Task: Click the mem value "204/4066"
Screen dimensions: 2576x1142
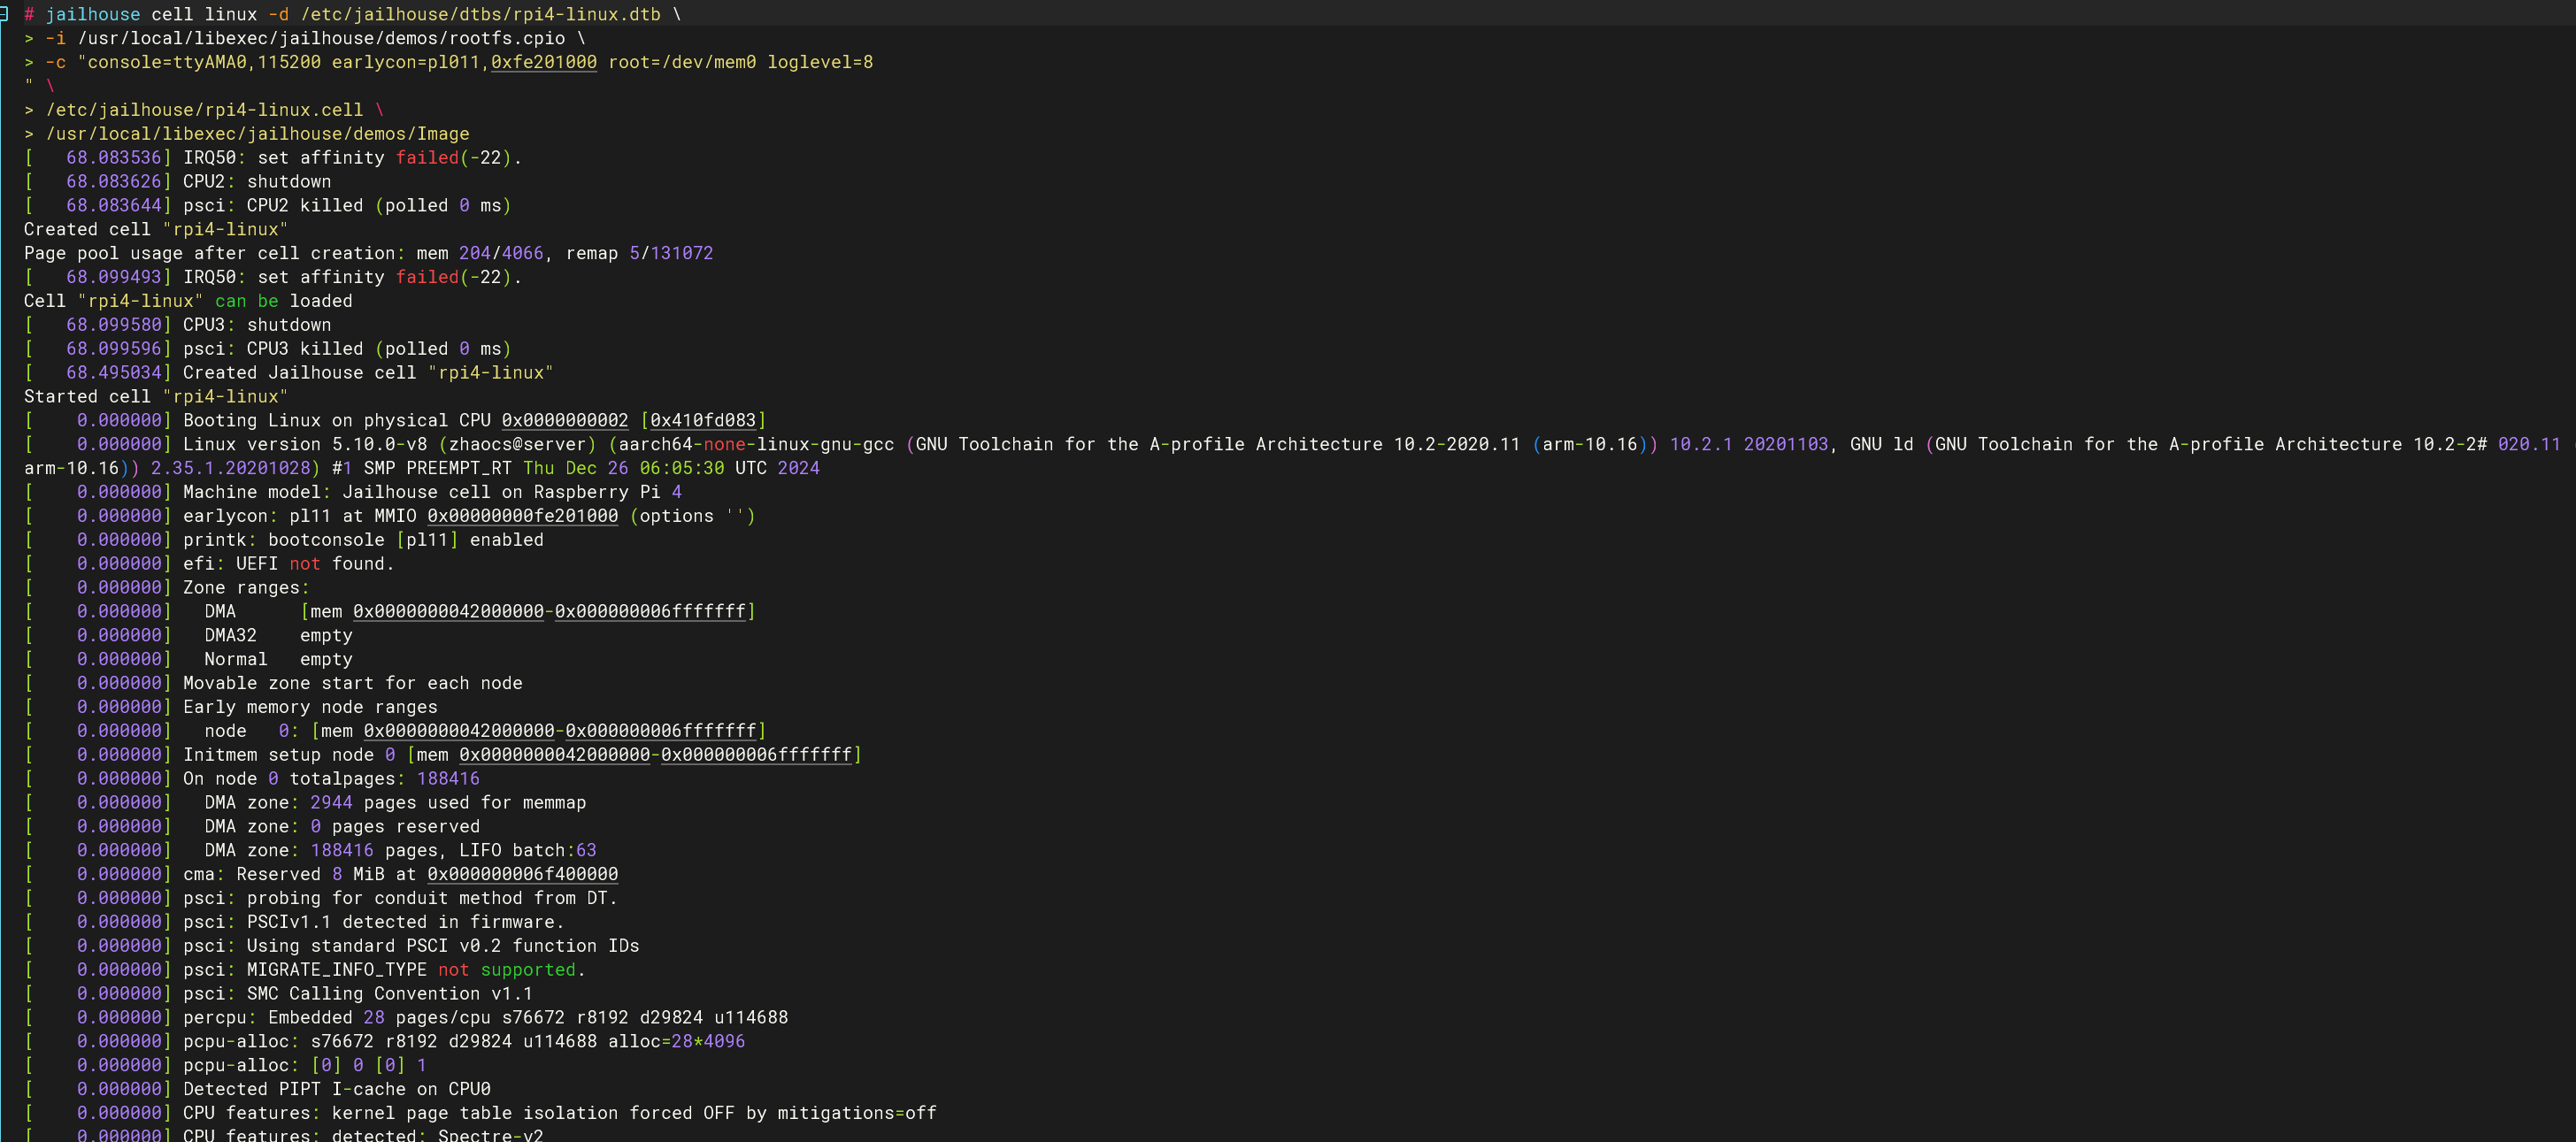Action: tap(501, 253)
